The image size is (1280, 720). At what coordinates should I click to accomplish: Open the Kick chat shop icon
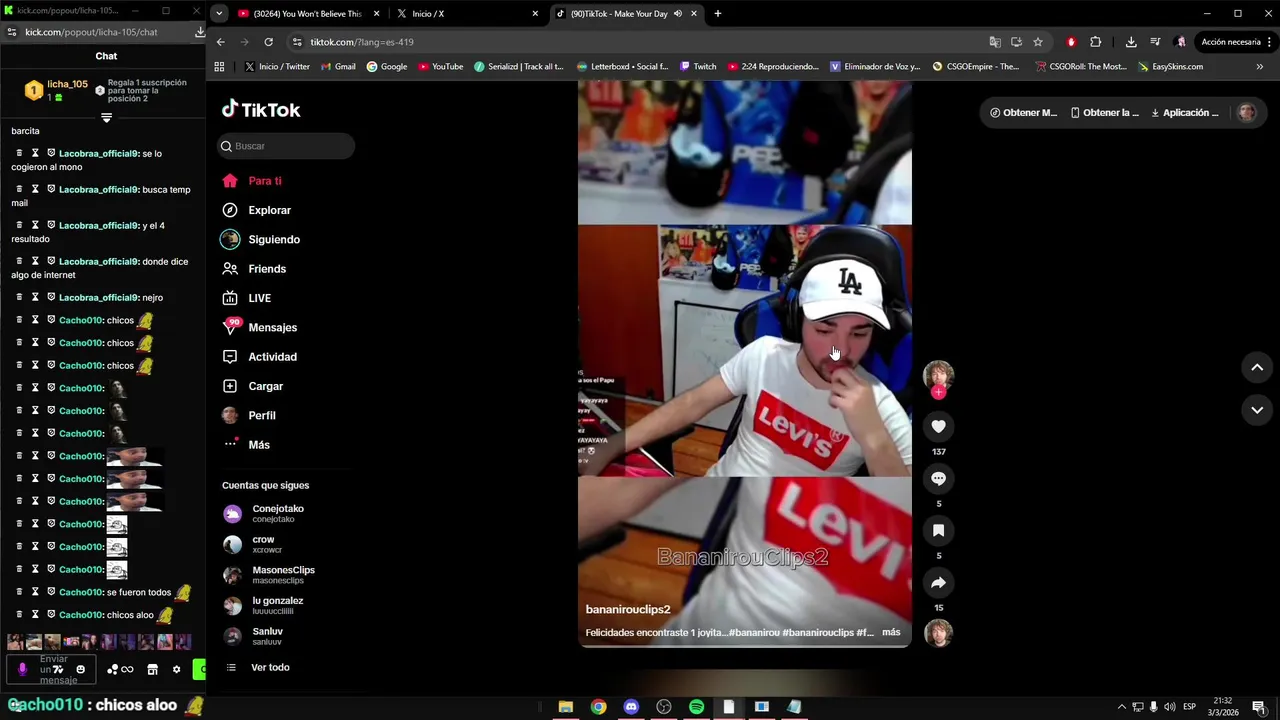pos(152,669)
